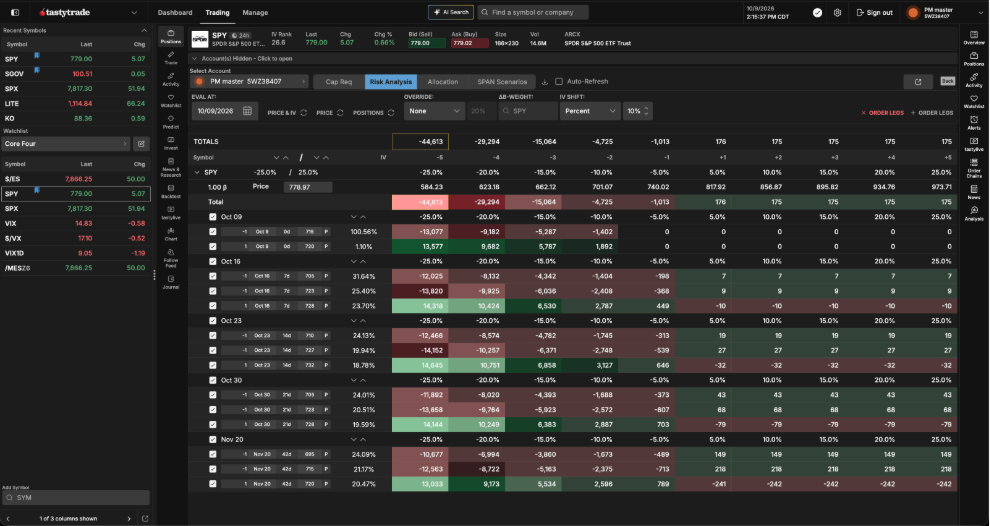Viewport: 990px width, 526px height.
Task: Open the Chart icon
Action: [170, 234]
